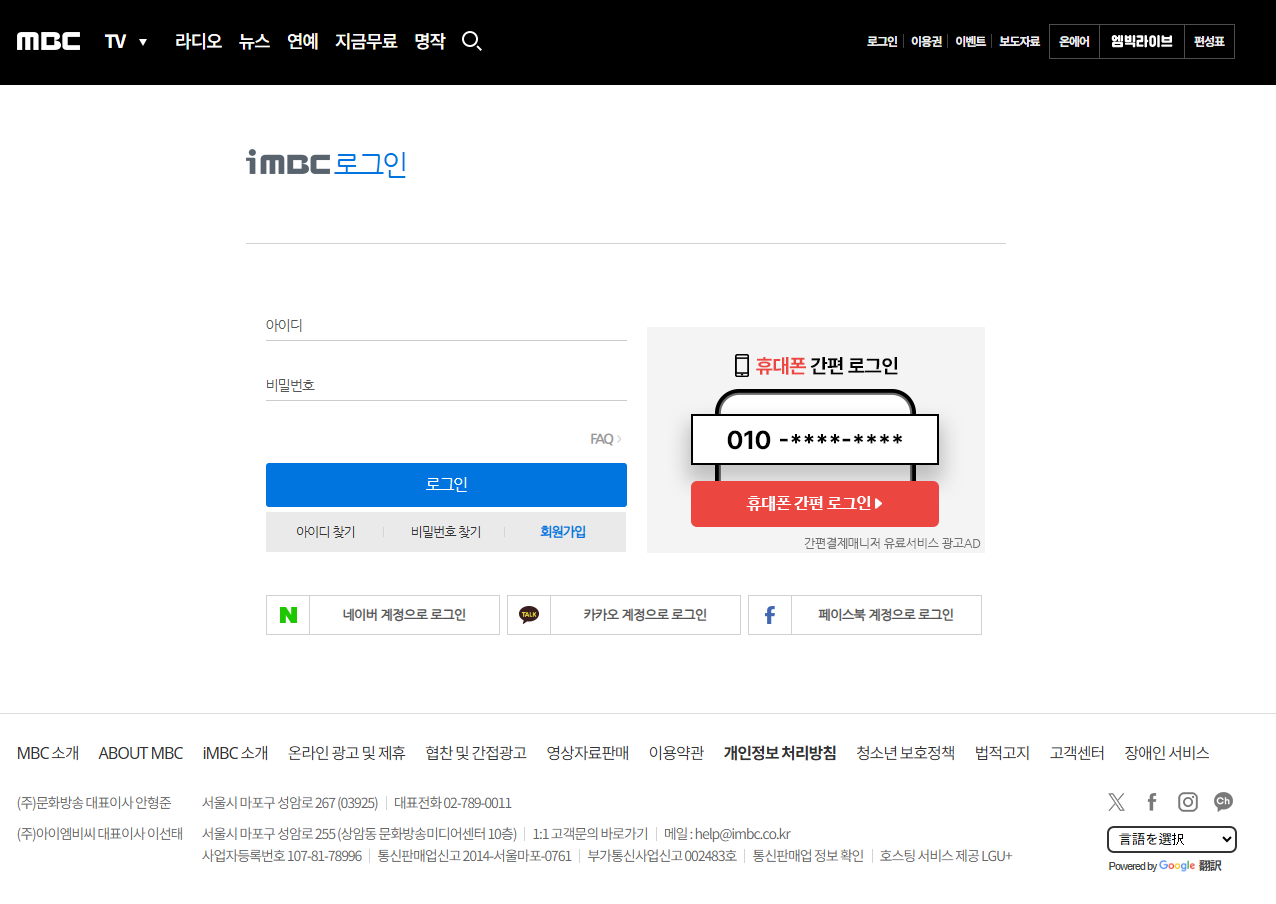1276x904 pixels.
Task: Open 고객센터 footer link
Action: pos(1077,753)
